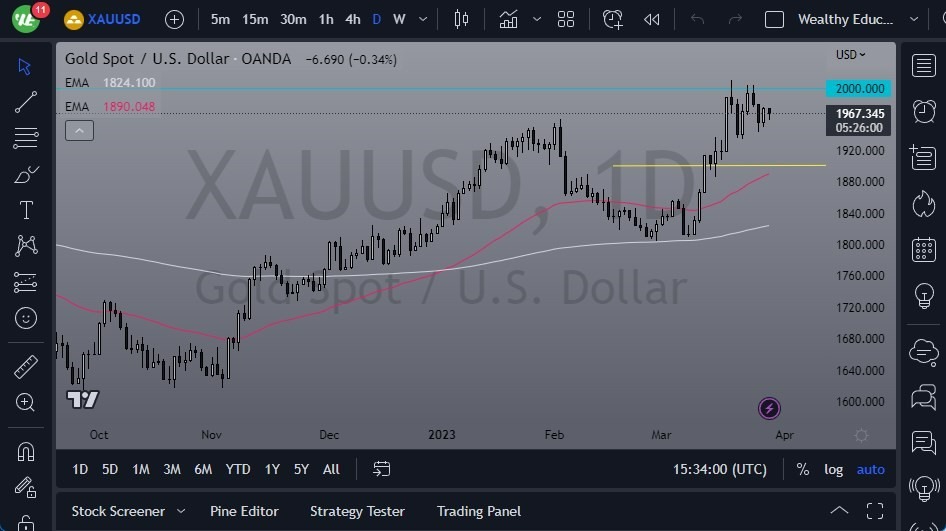Screen dimensions: 946x531
Task: Select the trend line drawing tool
Action: click(25, 102)
